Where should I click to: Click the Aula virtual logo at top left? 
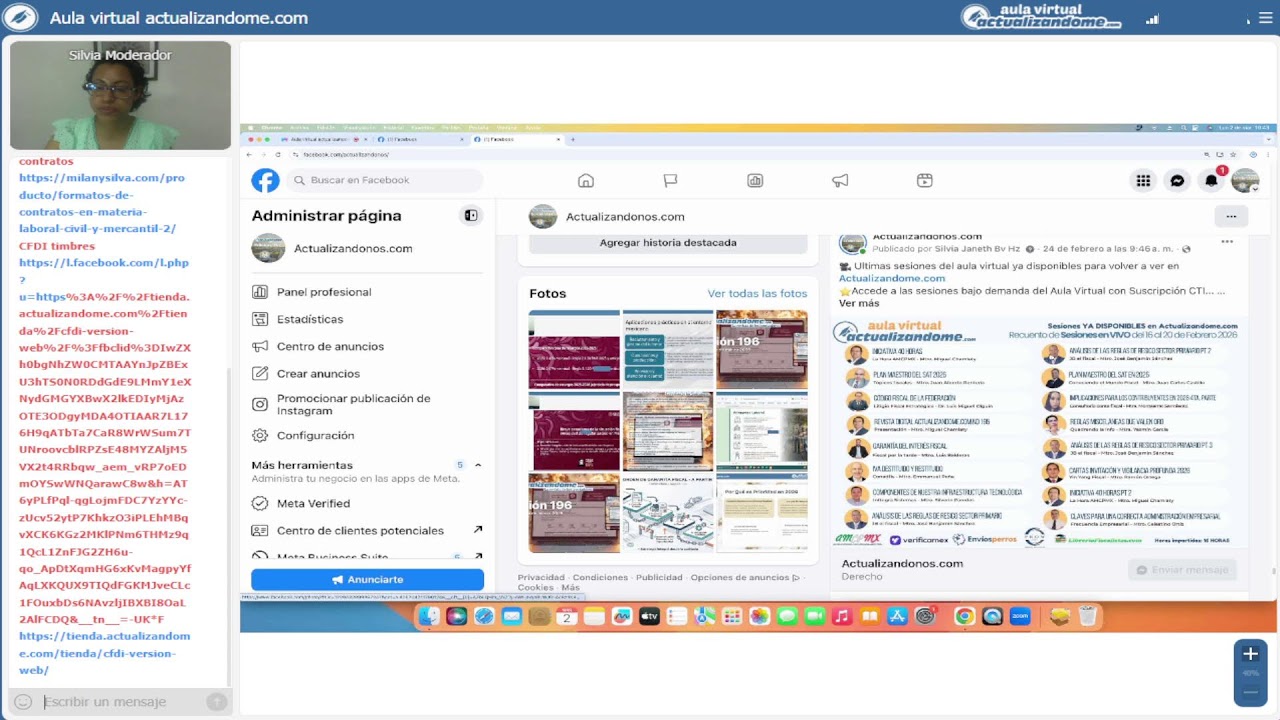pos(20,18)
